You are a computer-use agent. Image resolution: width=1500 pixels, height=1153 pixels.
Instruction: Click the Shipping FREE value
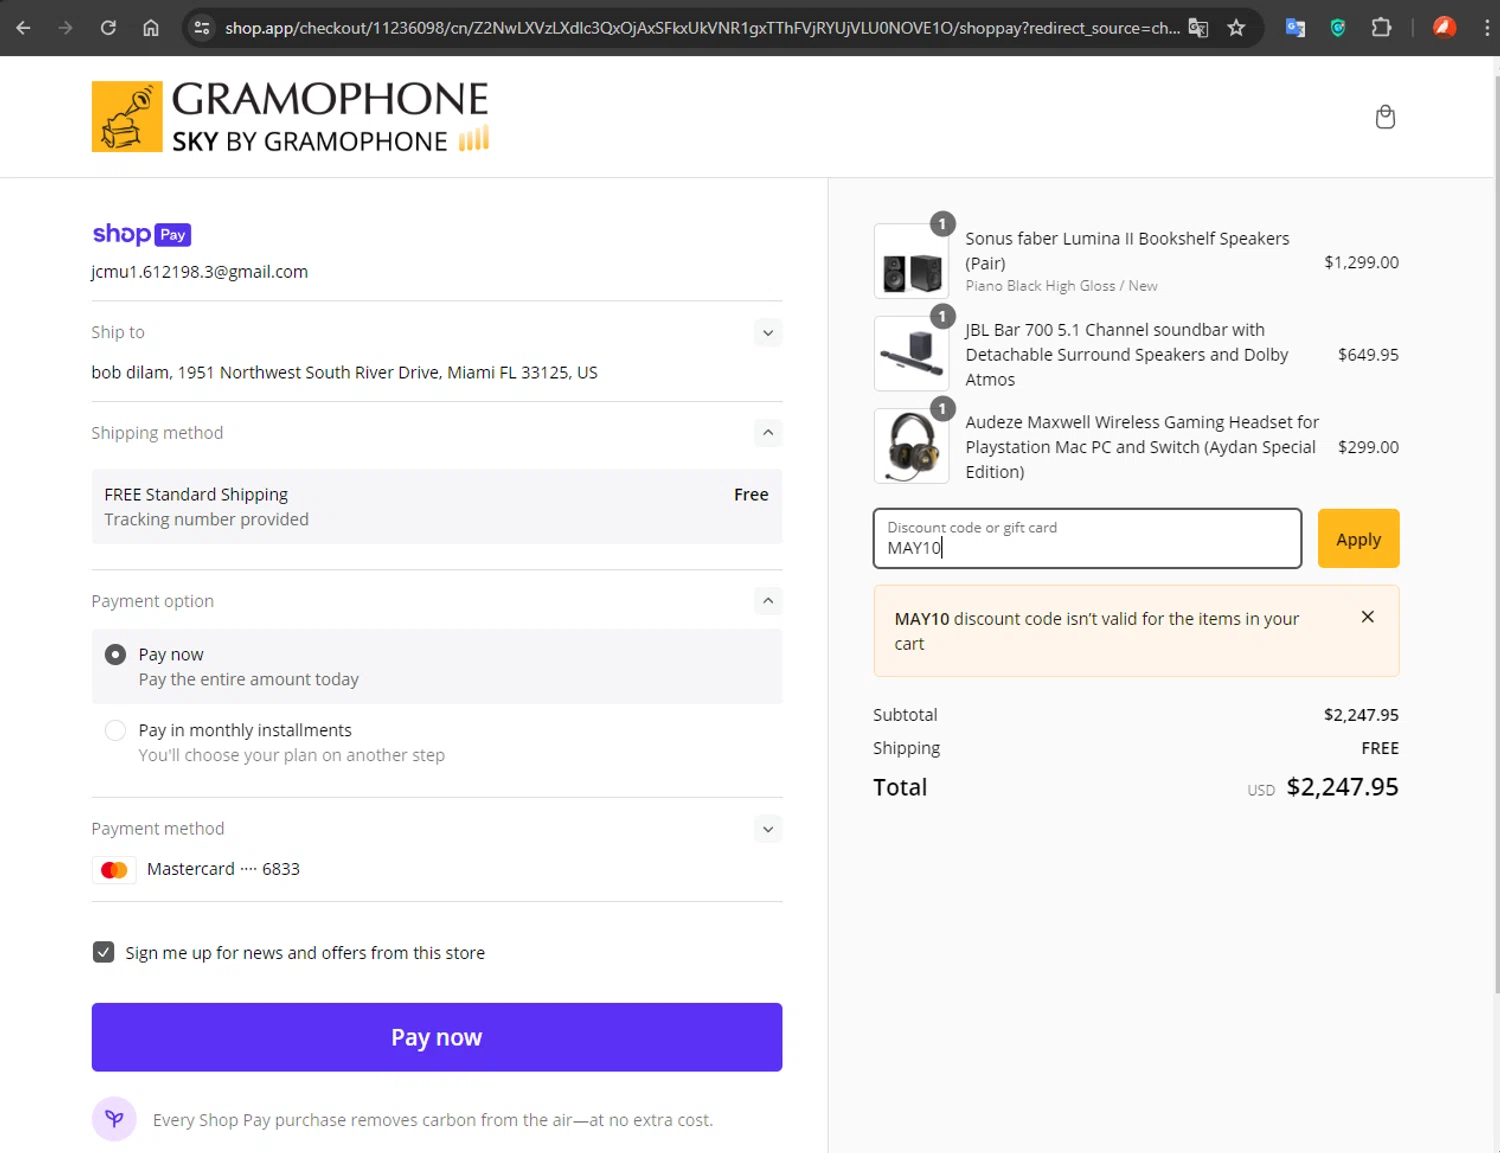(x=1380, y=748)
